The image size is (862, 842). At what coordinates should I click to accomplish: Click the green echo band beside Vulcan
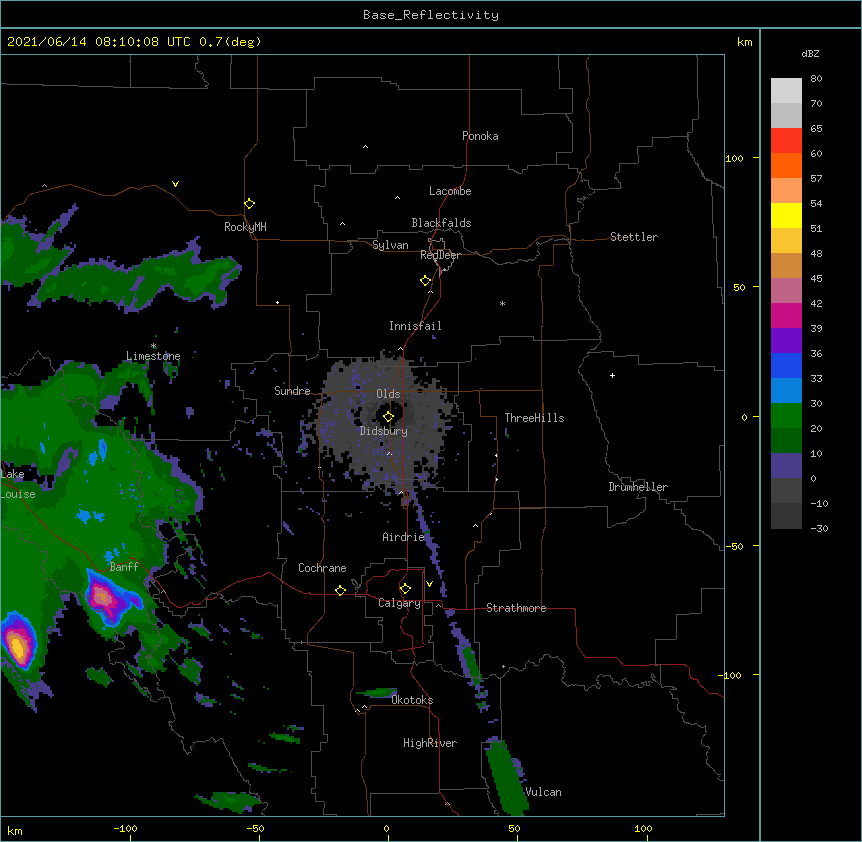pyautogui.click(x=506, y=778)
